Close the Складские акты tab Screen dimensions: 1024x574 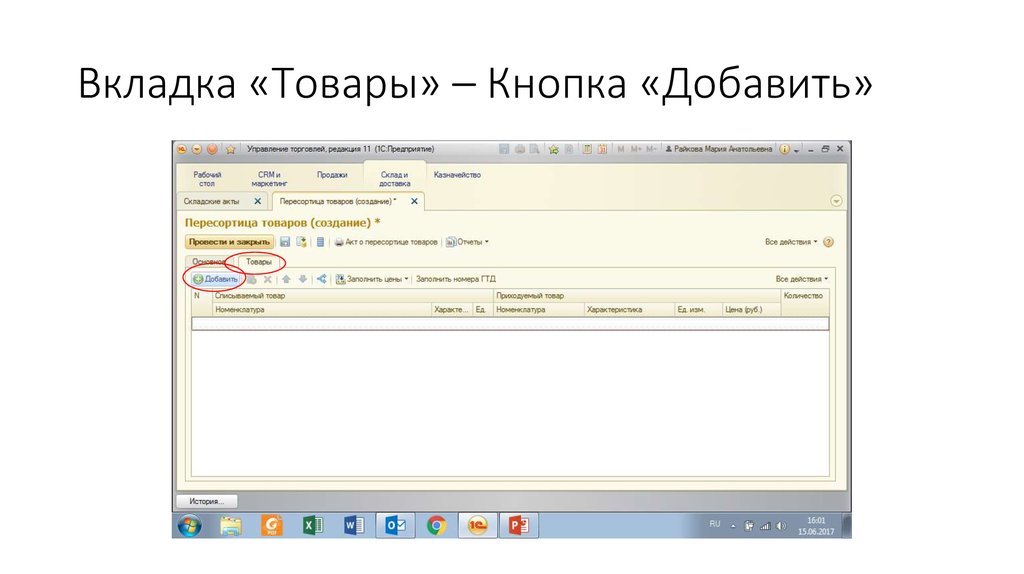click(x=257, y=202)
